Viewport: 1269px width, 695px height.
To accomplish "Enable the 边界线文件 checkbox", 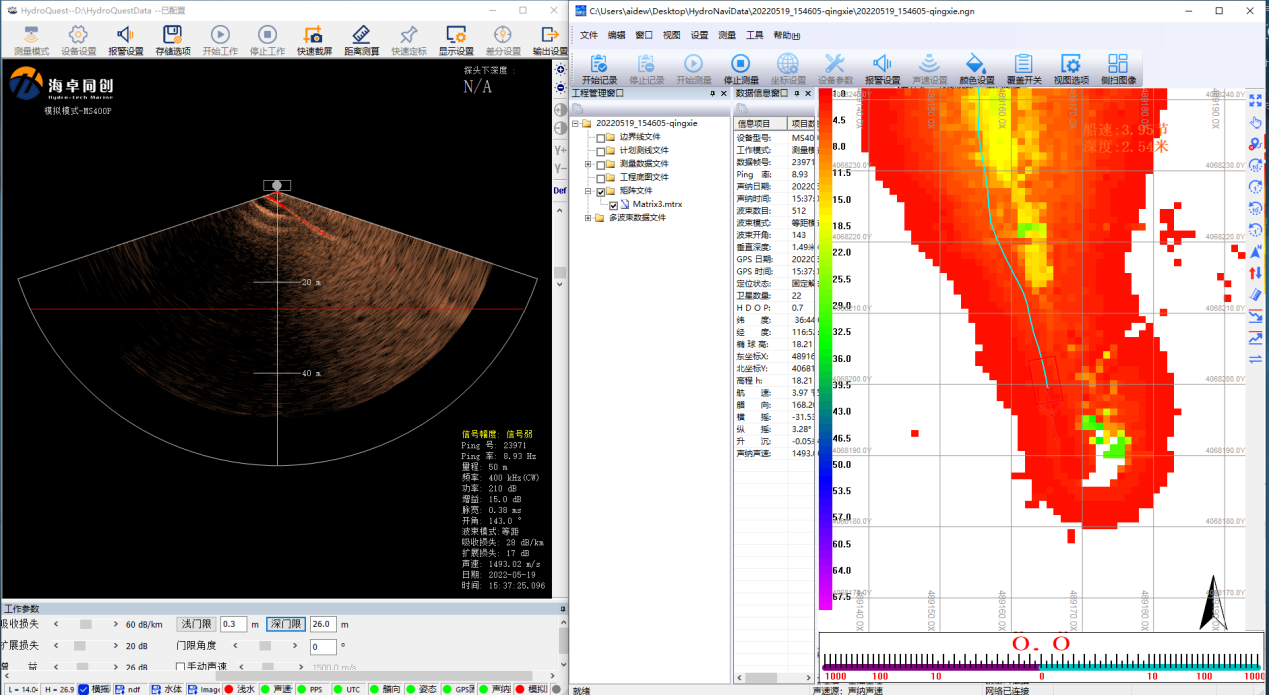I will coord(598,137).
